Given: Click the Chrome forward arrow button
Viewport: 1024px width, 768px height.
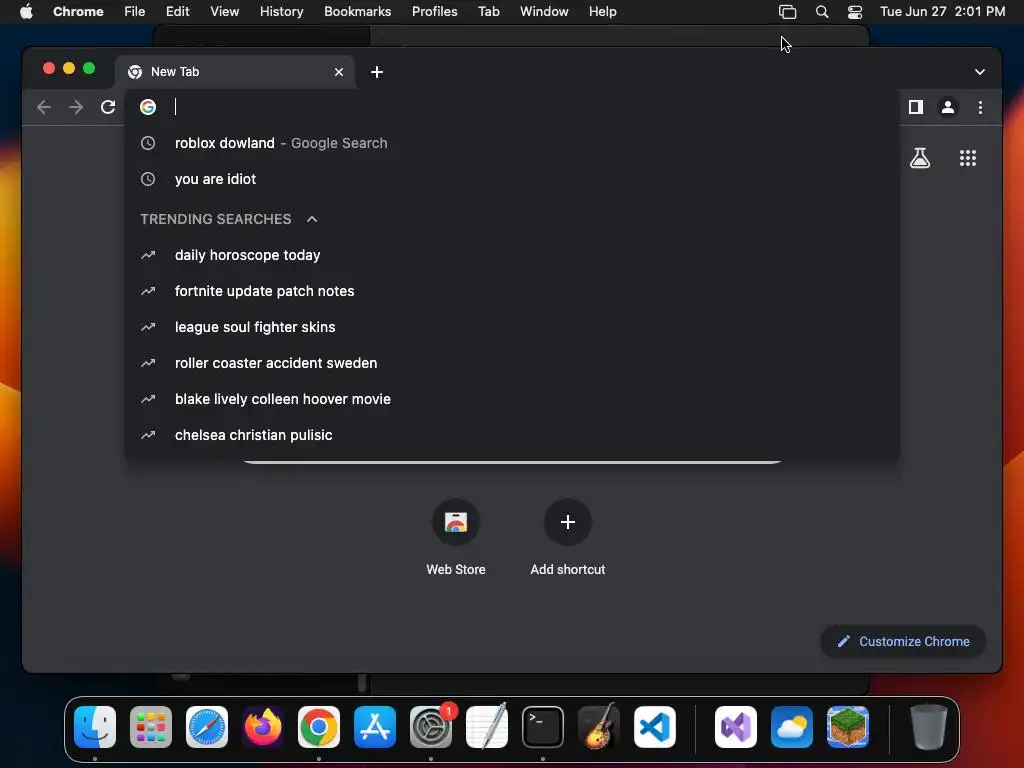Looking at the screenshot, I should (76, 107).
